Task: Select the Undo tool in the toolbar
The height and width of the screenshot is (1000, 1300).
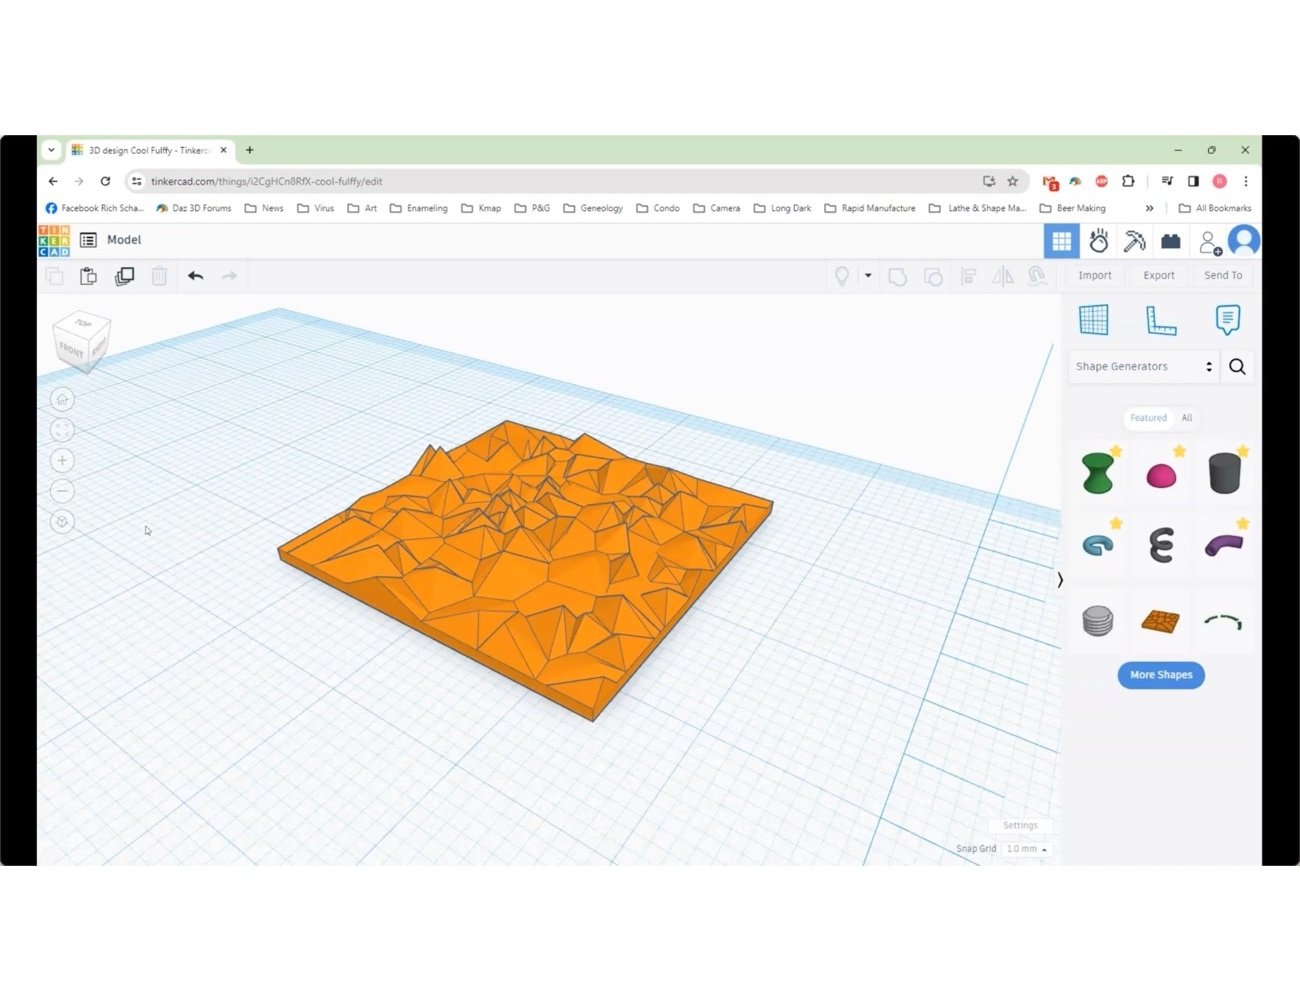Action: click(196, 276)
